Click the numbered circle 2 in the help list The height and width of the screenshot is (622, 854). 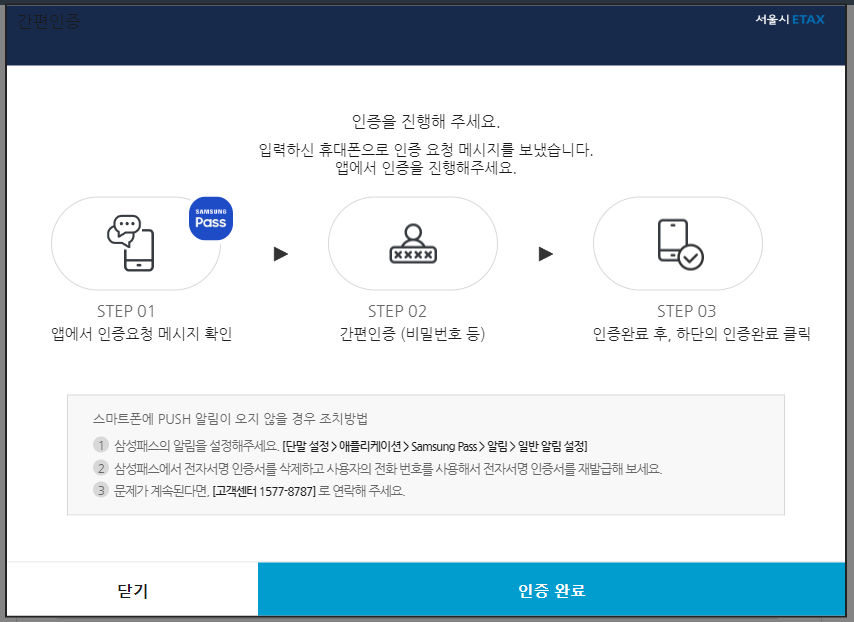(101, 468)
